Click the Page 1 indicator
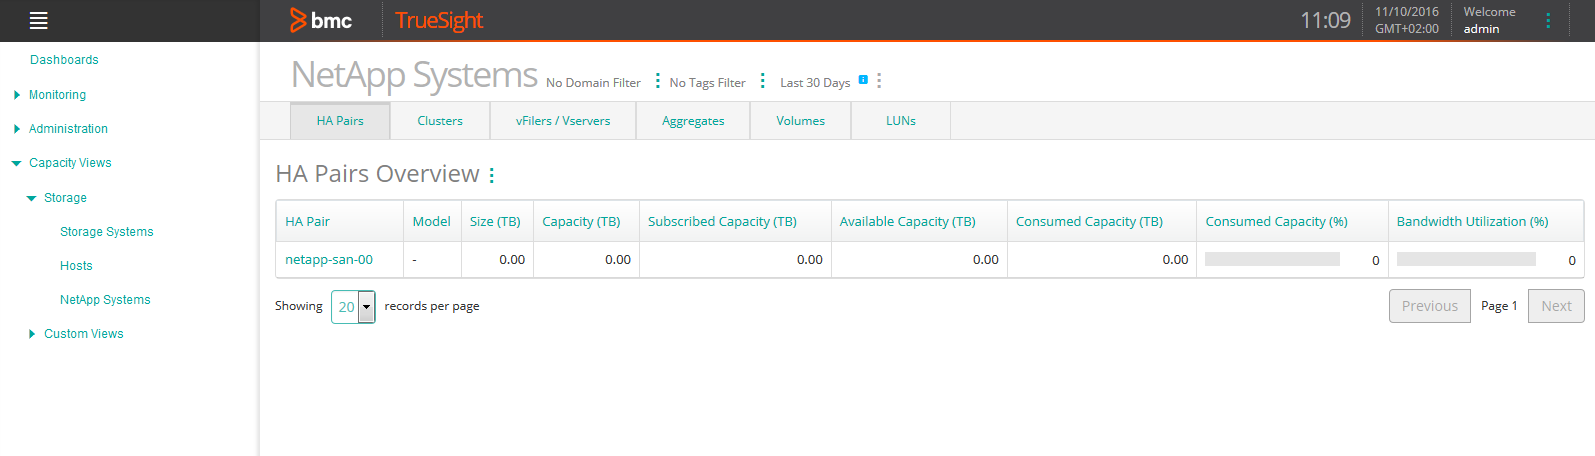This screenshot has width=1595, height=456. 1499,306
